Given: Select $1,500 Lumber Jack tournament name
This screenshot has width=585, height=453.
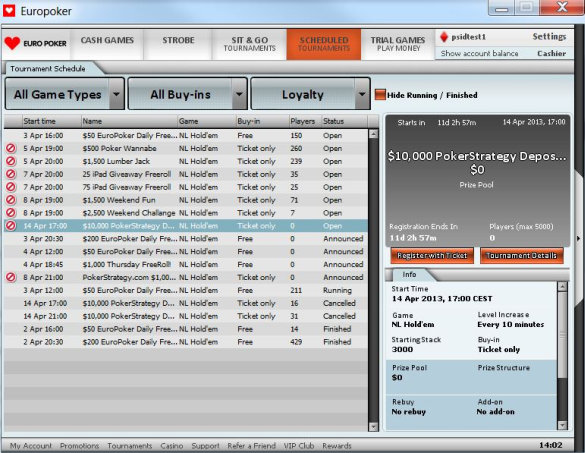Looking at the screenshot, I should coord(116,161).
